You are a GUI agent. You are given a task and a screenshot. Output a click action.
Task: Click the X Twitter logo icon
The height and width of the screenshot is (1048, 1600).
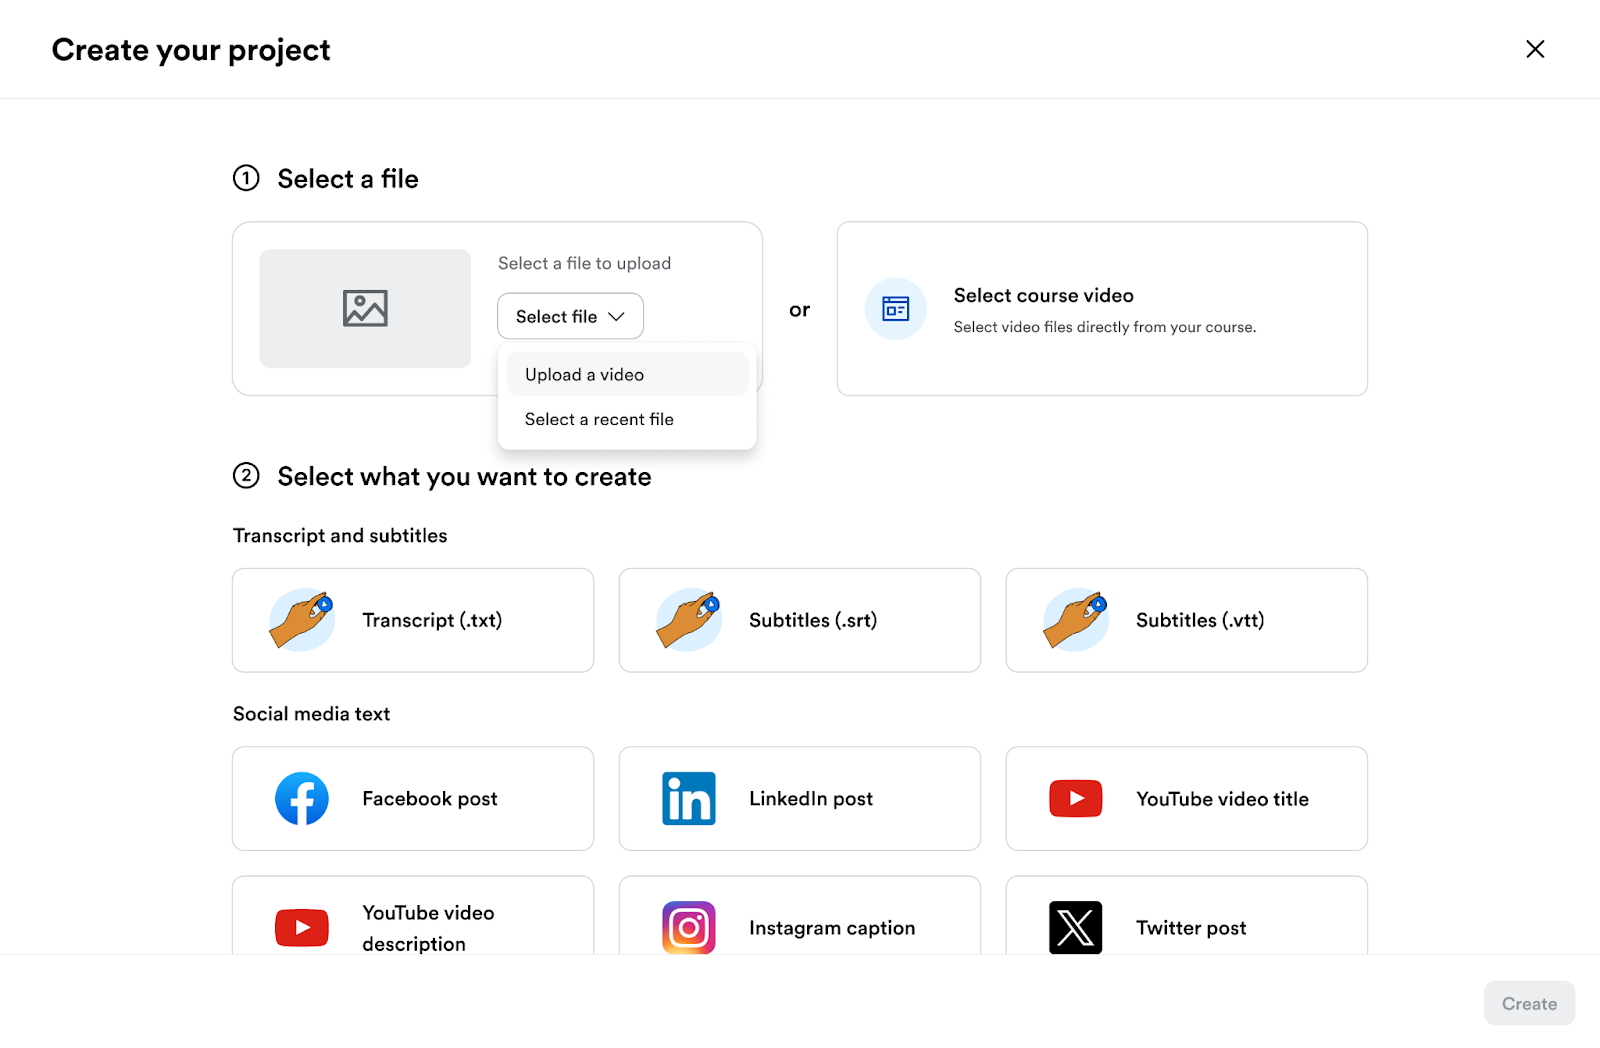click(1076, 927)
